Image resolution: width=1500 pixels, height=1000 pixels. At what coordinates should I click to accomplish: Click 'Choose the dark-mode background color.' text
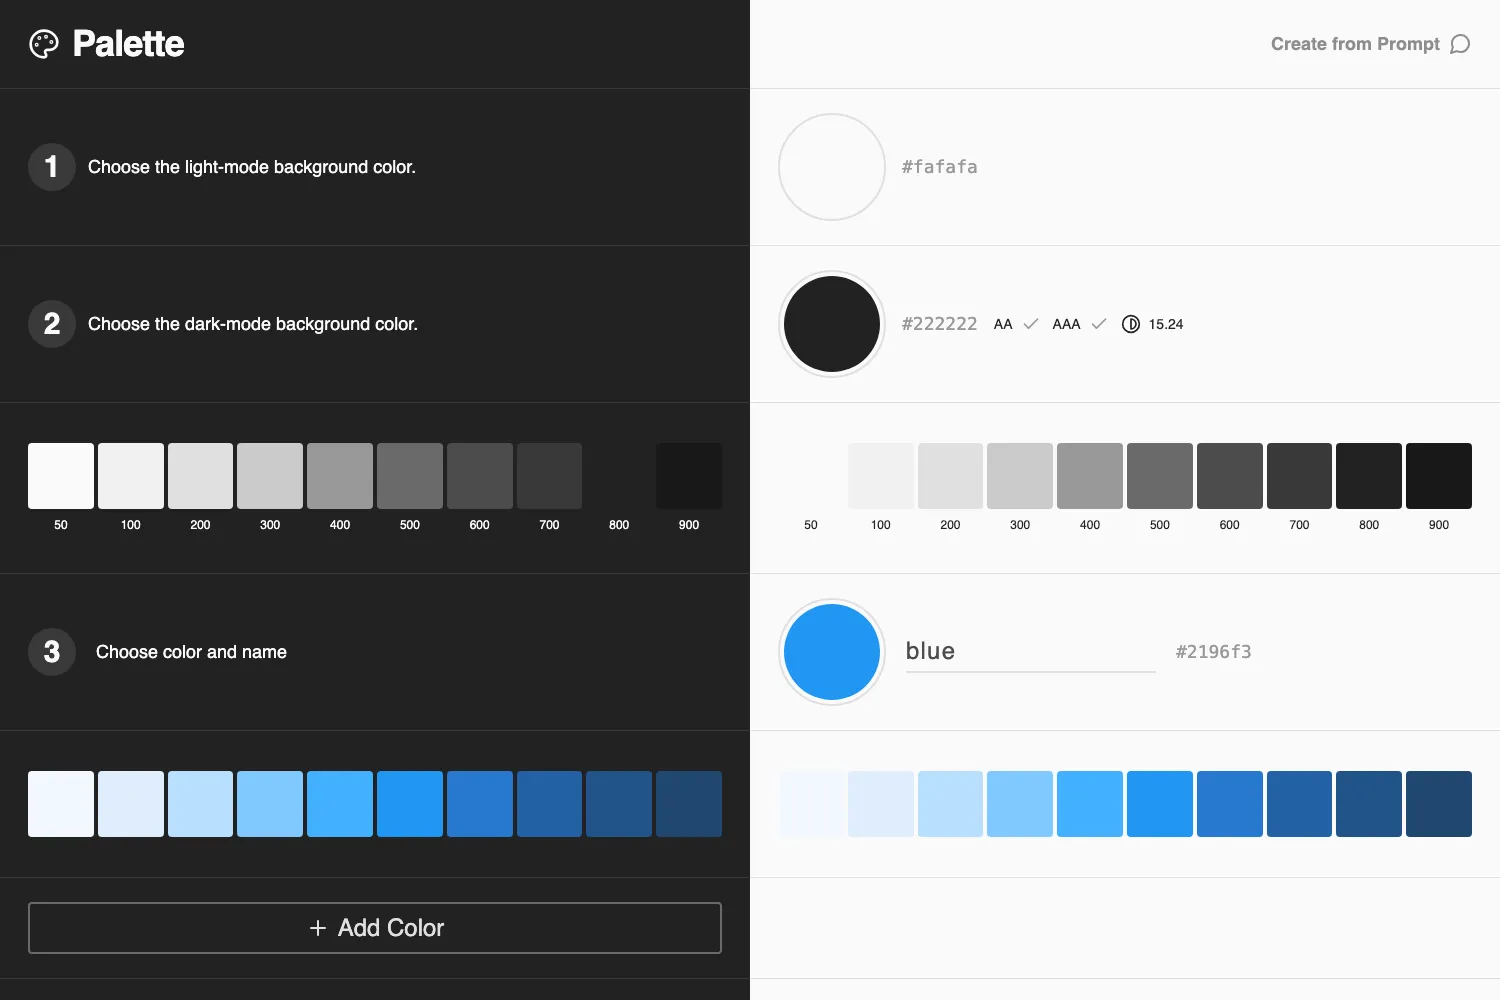(x=253, y=324)
